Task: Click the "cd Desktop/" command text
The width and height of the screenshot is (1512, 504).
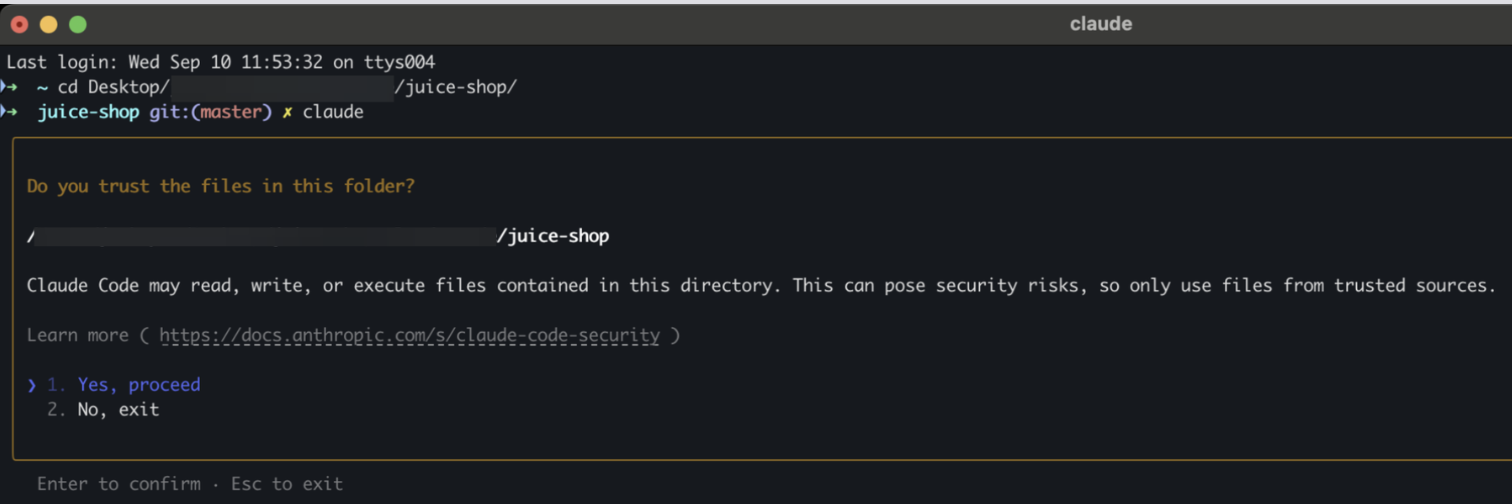Action: tap(113, 87)
